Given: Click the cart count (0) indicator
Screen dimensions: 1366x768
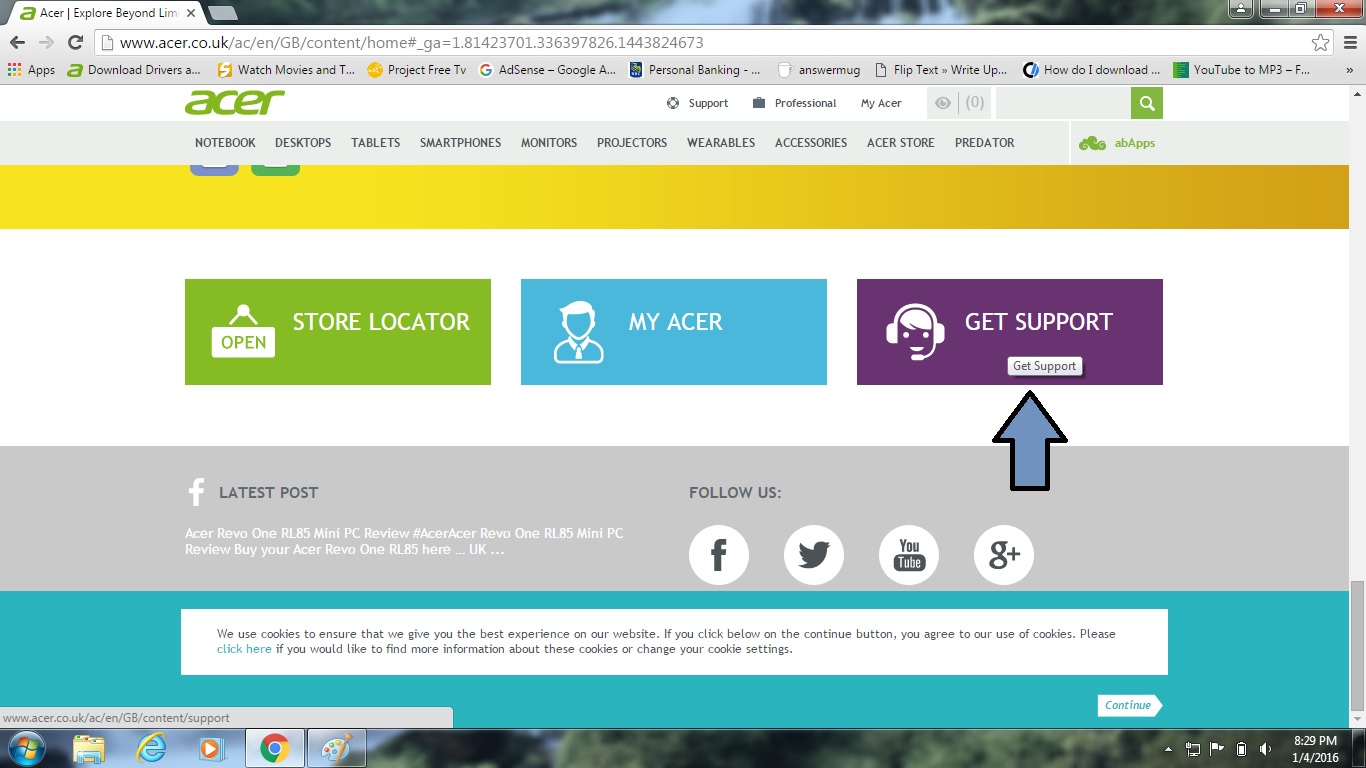Looking at the screenshot, I should point(974,103).
